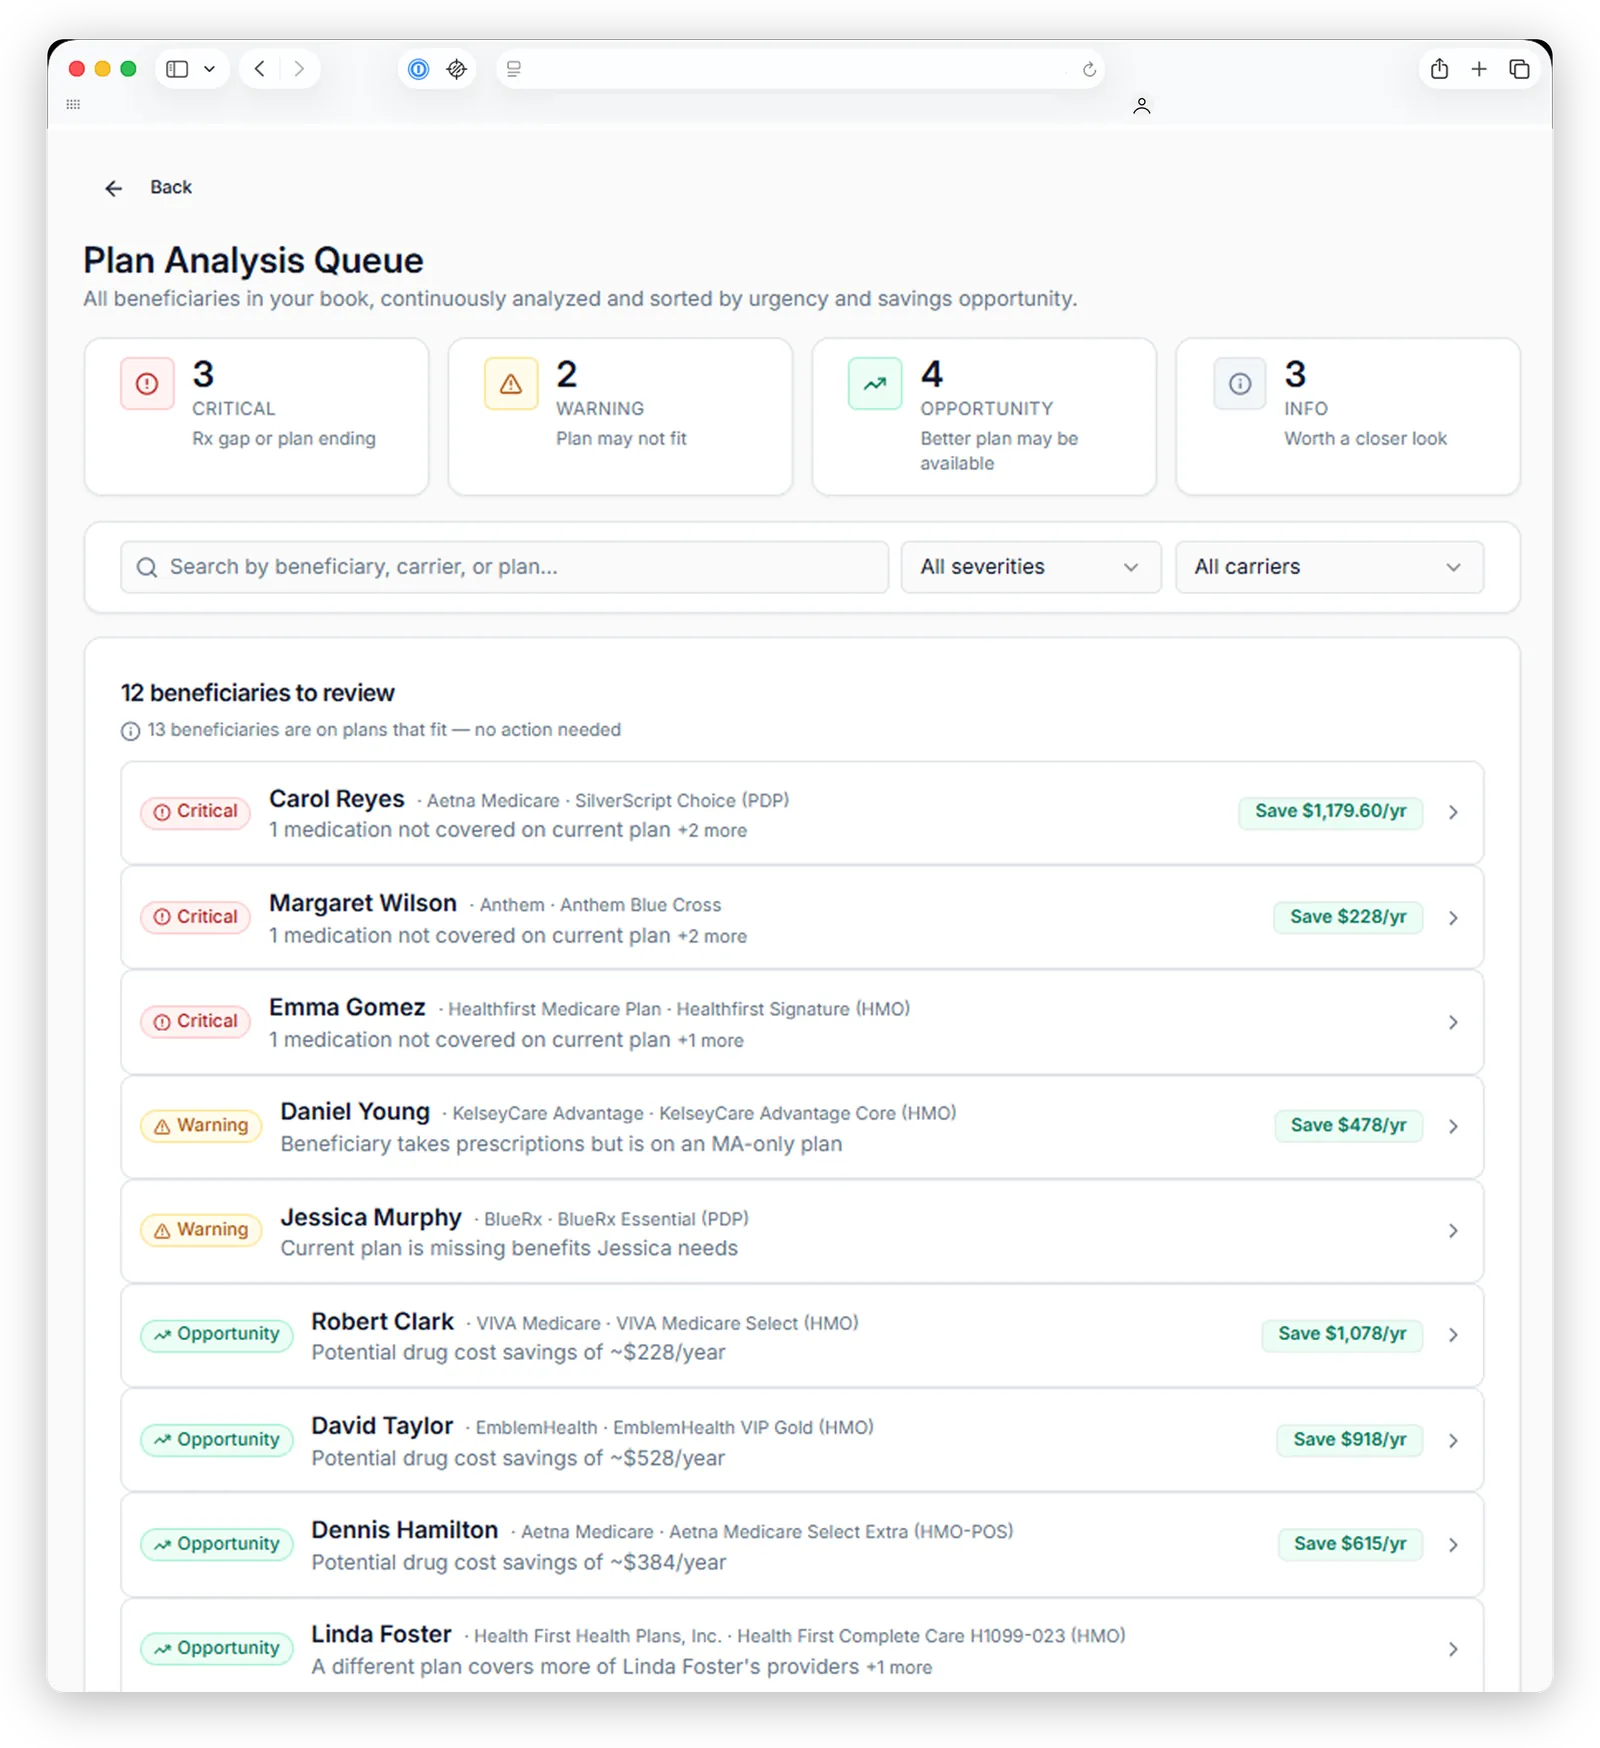Click the browser address bar
The height and width of the screenshot is (1748, 1600).
[800, 69]
